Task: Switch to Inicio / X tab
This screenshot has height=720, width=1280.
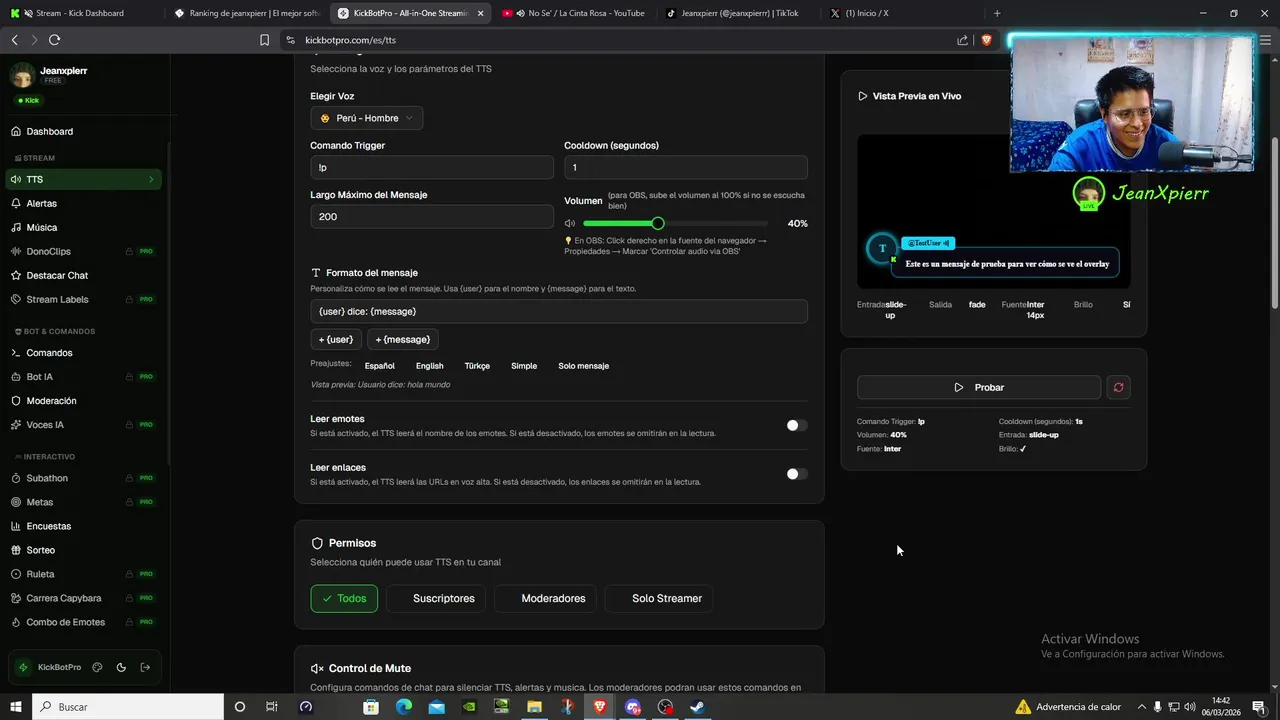Action: coord(902,13)
